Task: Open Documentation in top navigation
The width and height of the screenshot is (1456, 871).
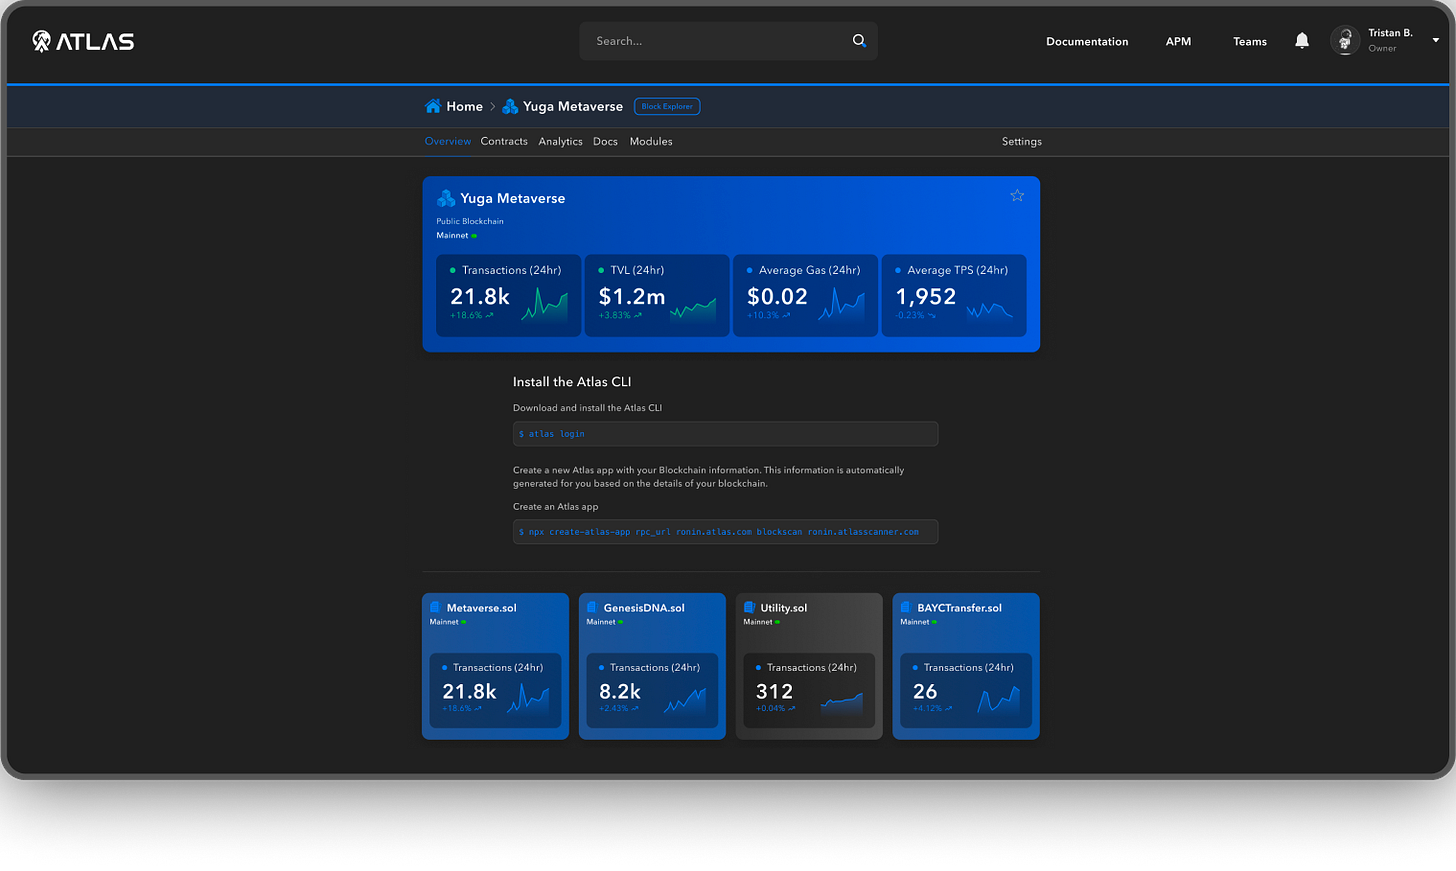Action: point(1087,41)
